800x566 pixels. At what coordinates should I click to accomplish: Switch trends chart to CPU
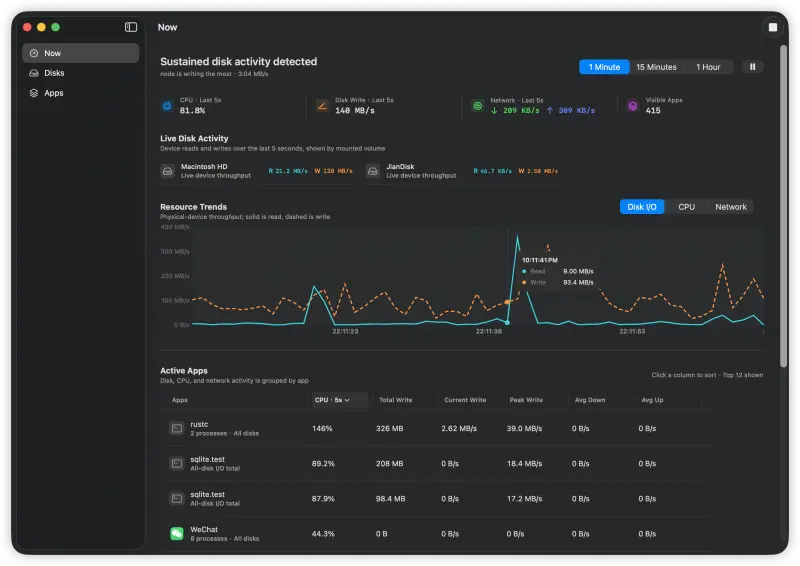[686, 207]
